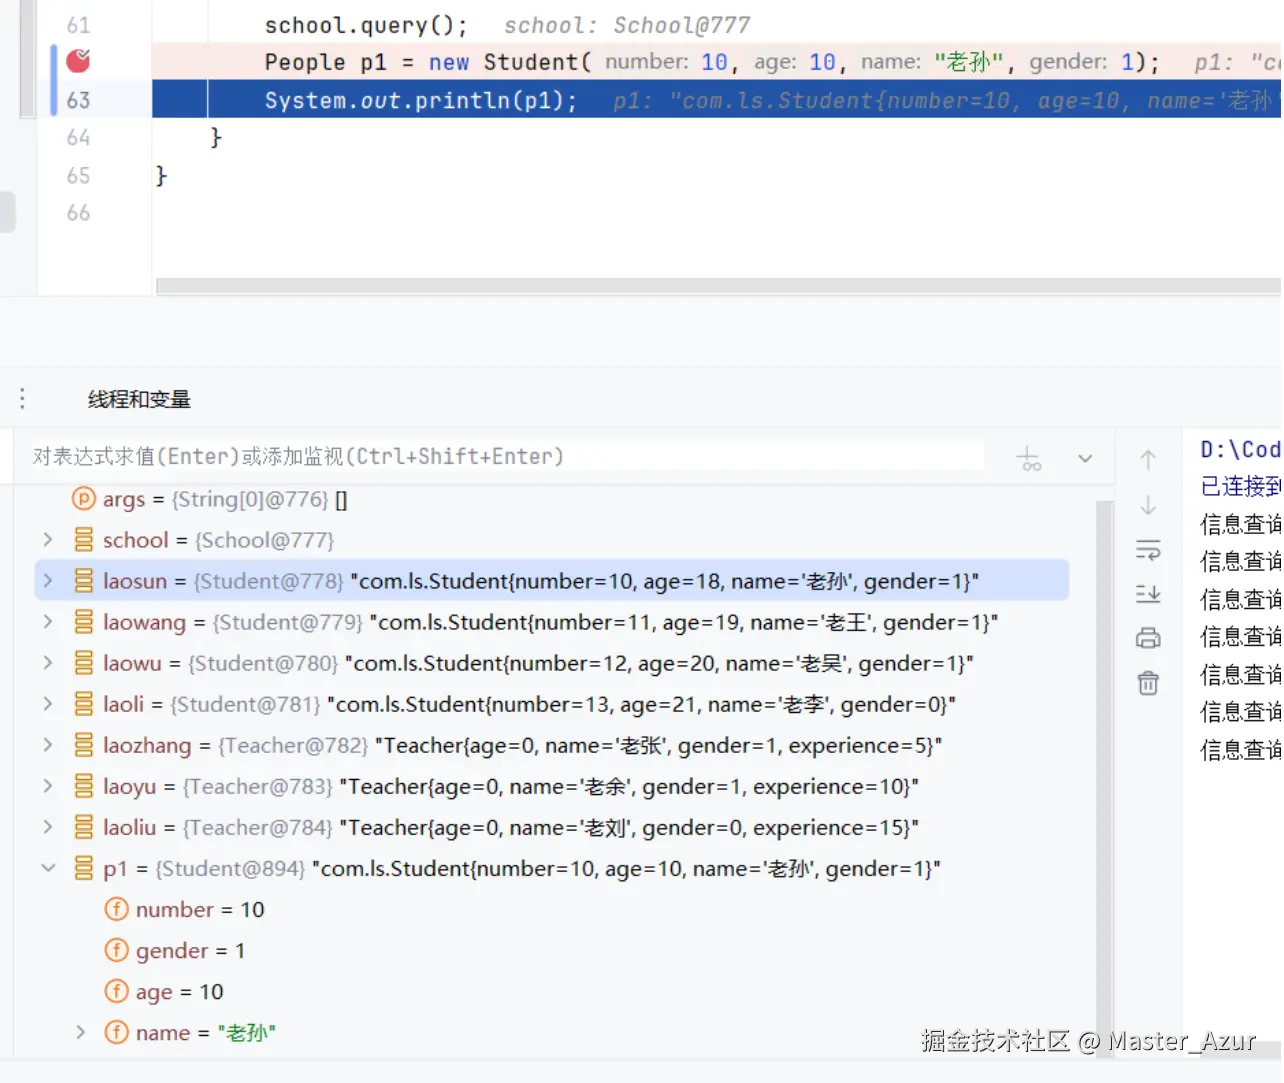1284x1083 pixels.
Task: Expand the name field under p1
Action: (80, 1032)
